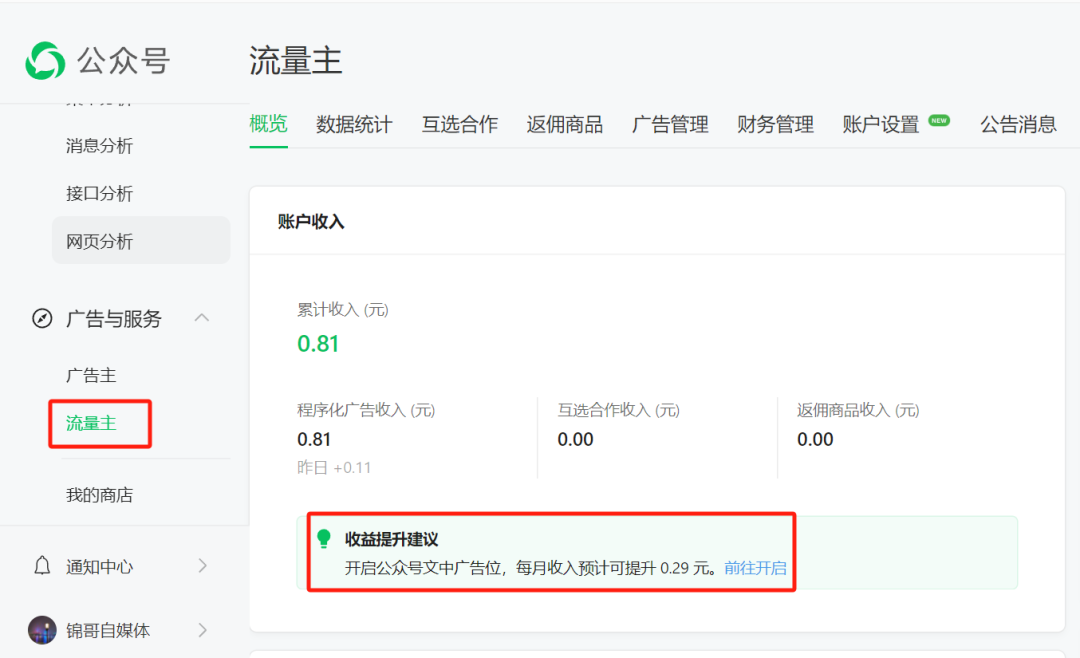Expand the 锦哥自媒体 account menu
The height and width of the screenshot is (658, 1080).
pyautogui.click(x=202, y=630)
